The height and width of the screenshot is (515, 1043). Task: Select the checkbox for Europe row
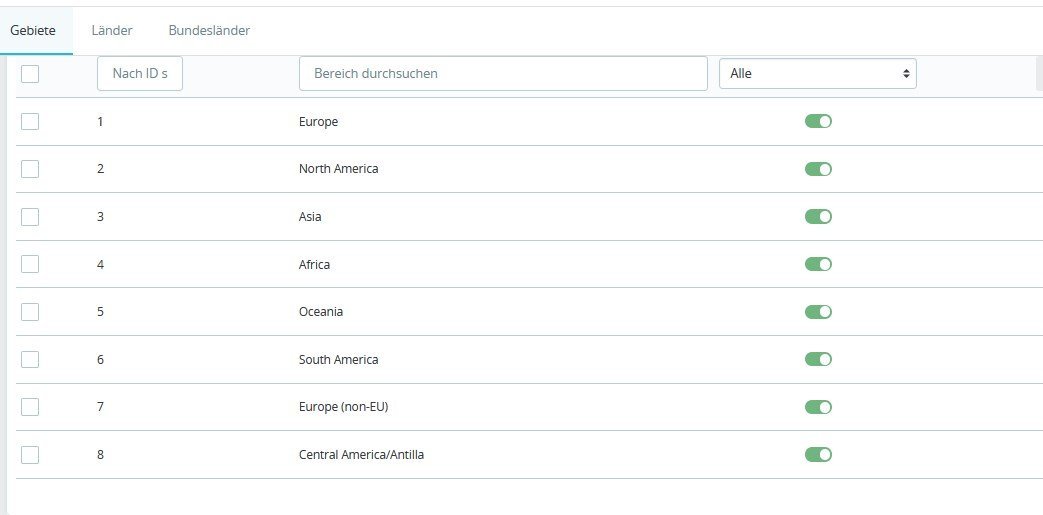(30, 121)
